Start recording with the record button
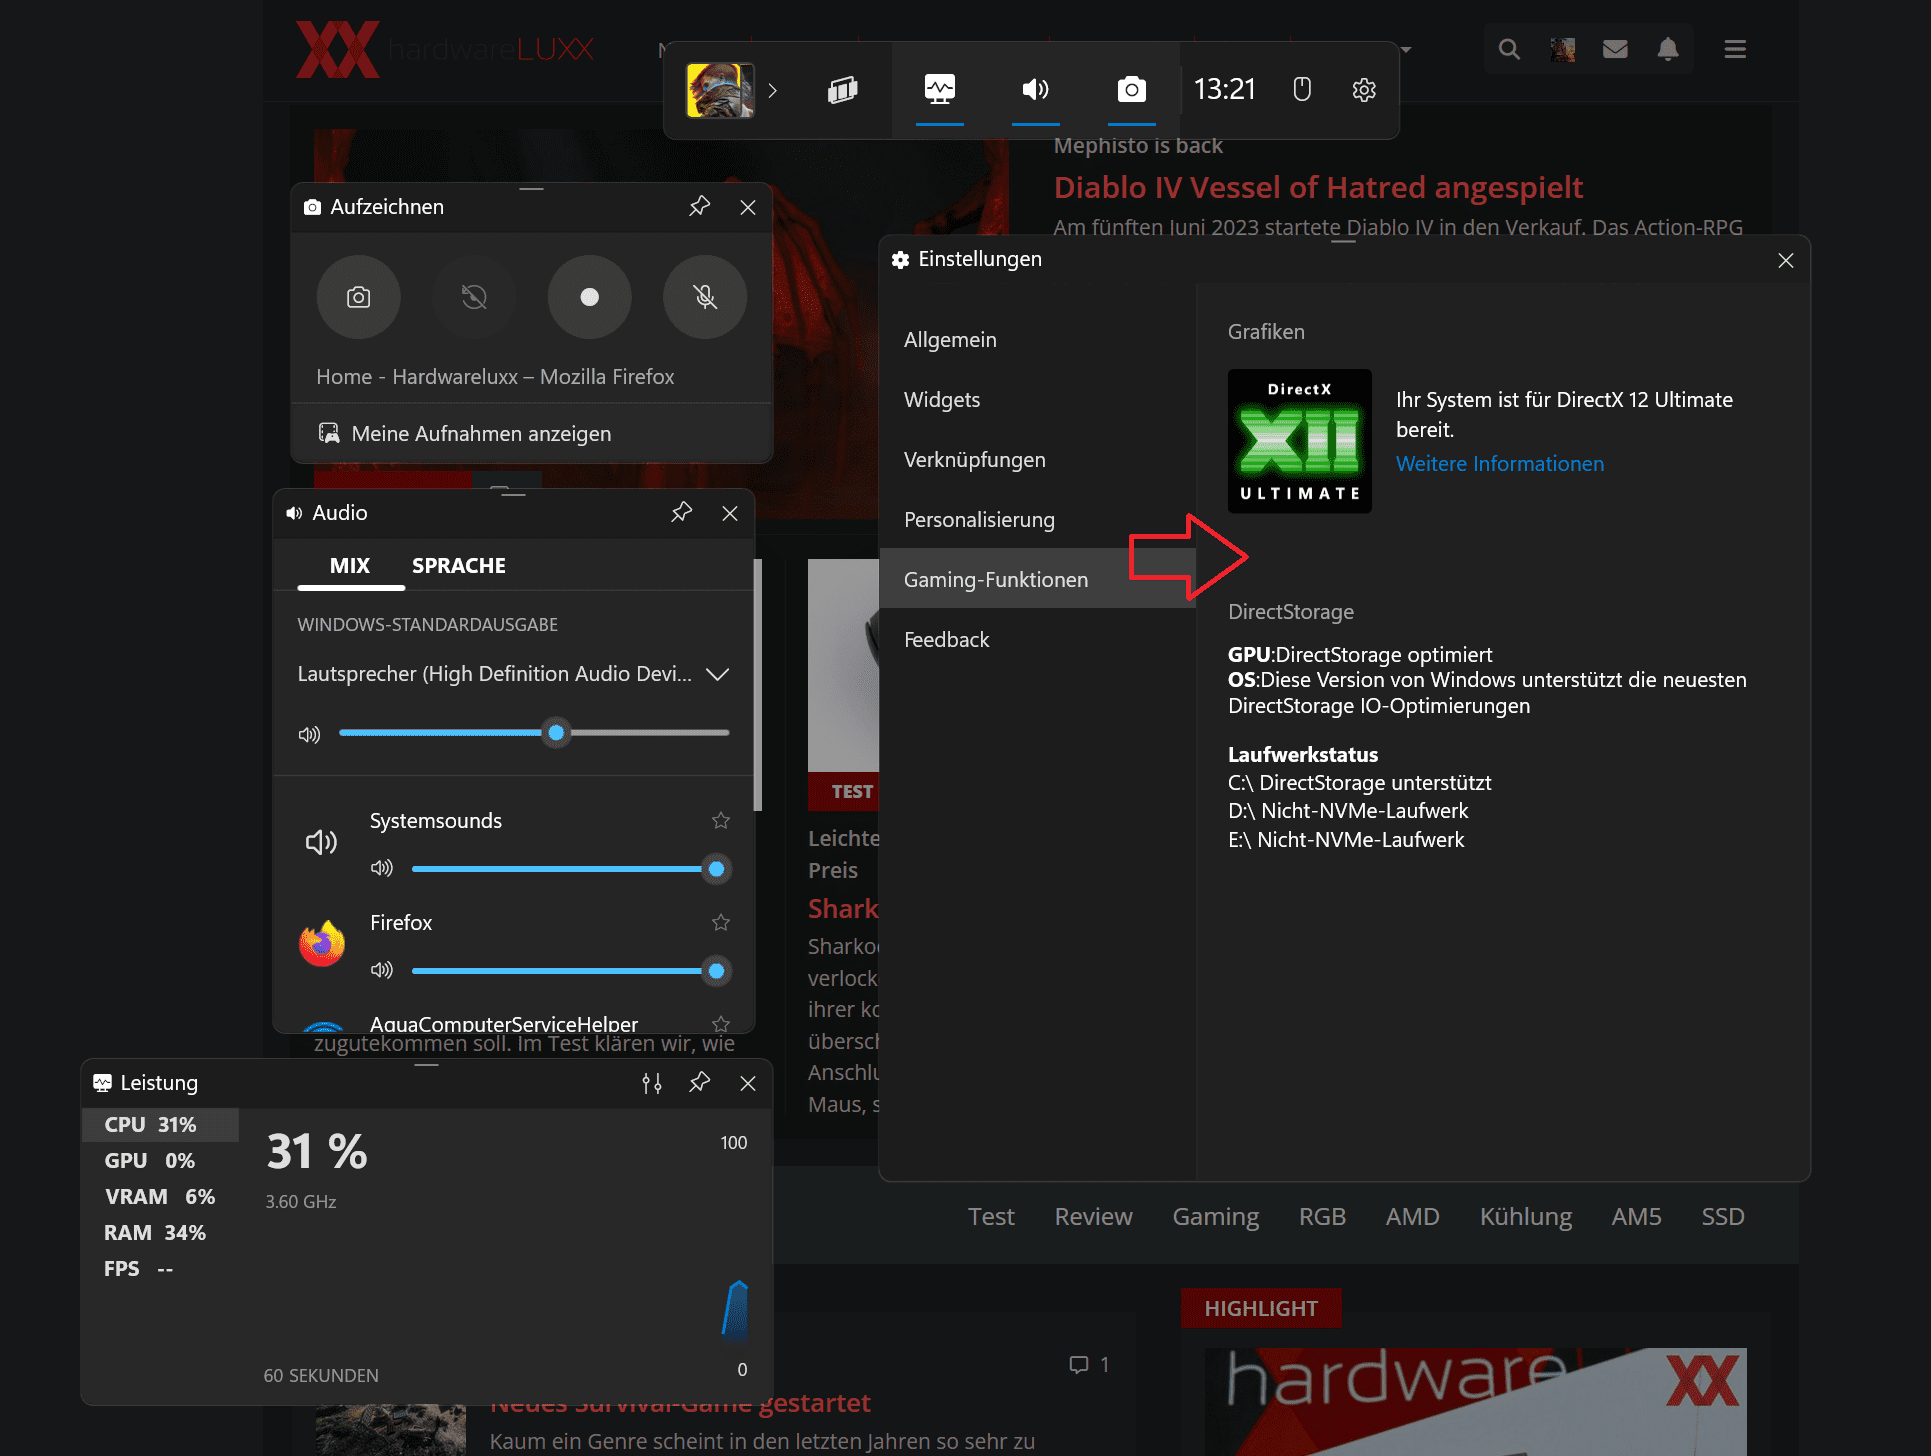1931x1456 pixels. pos(590,297)
